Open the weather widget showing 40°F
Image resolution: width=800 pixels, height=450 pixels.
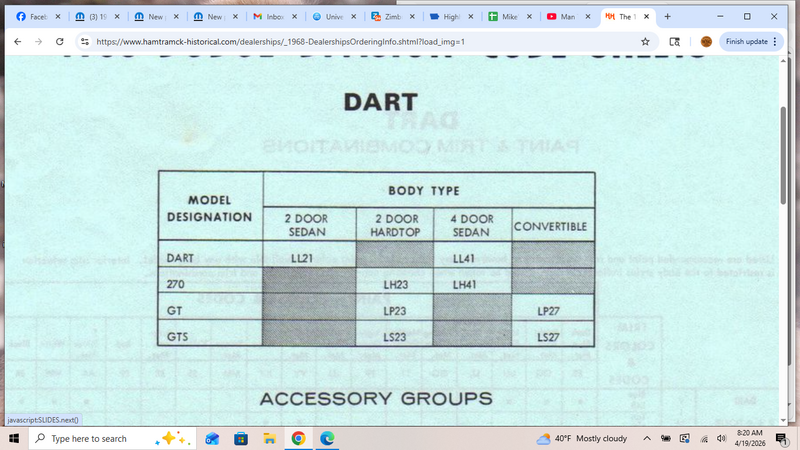pos(582,438)
